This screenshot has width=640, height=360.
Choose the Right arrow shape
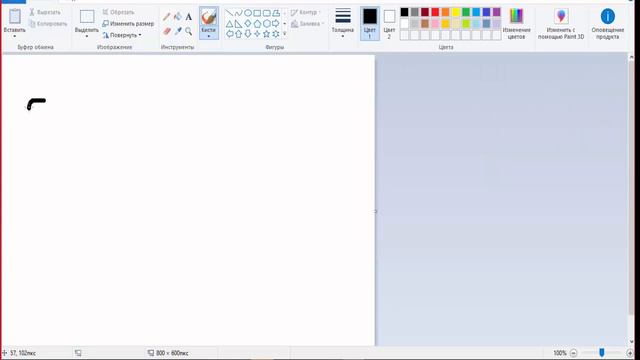click(x=276, y=24)
